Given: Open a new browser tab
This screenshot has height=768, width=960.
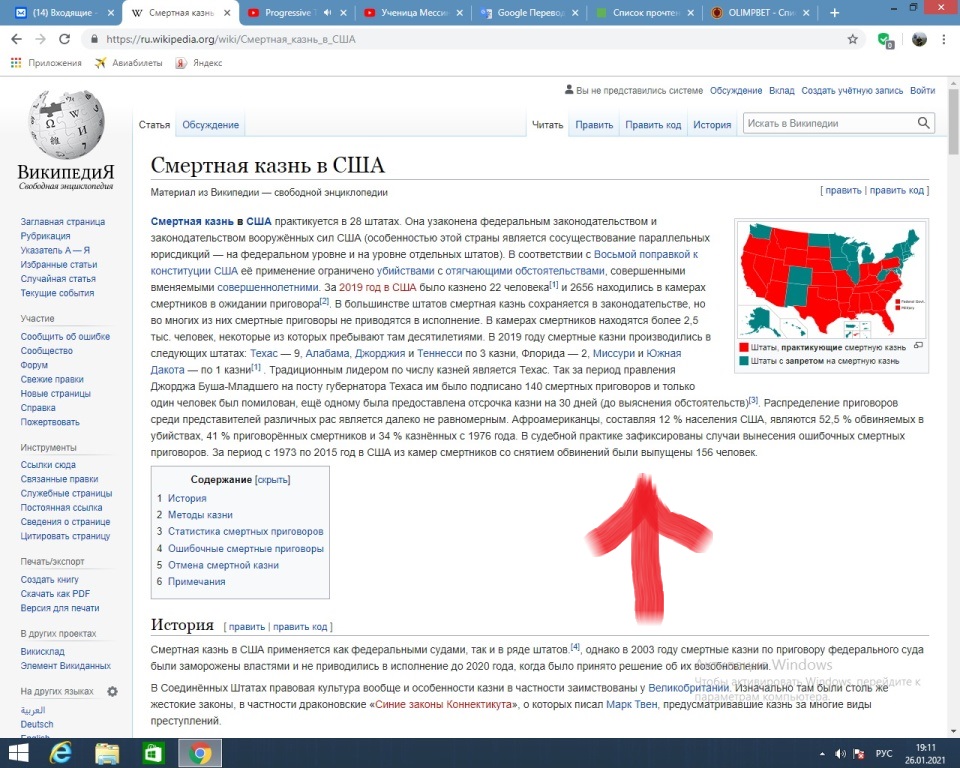Looking at the screenshot, I should click(834, 12).
